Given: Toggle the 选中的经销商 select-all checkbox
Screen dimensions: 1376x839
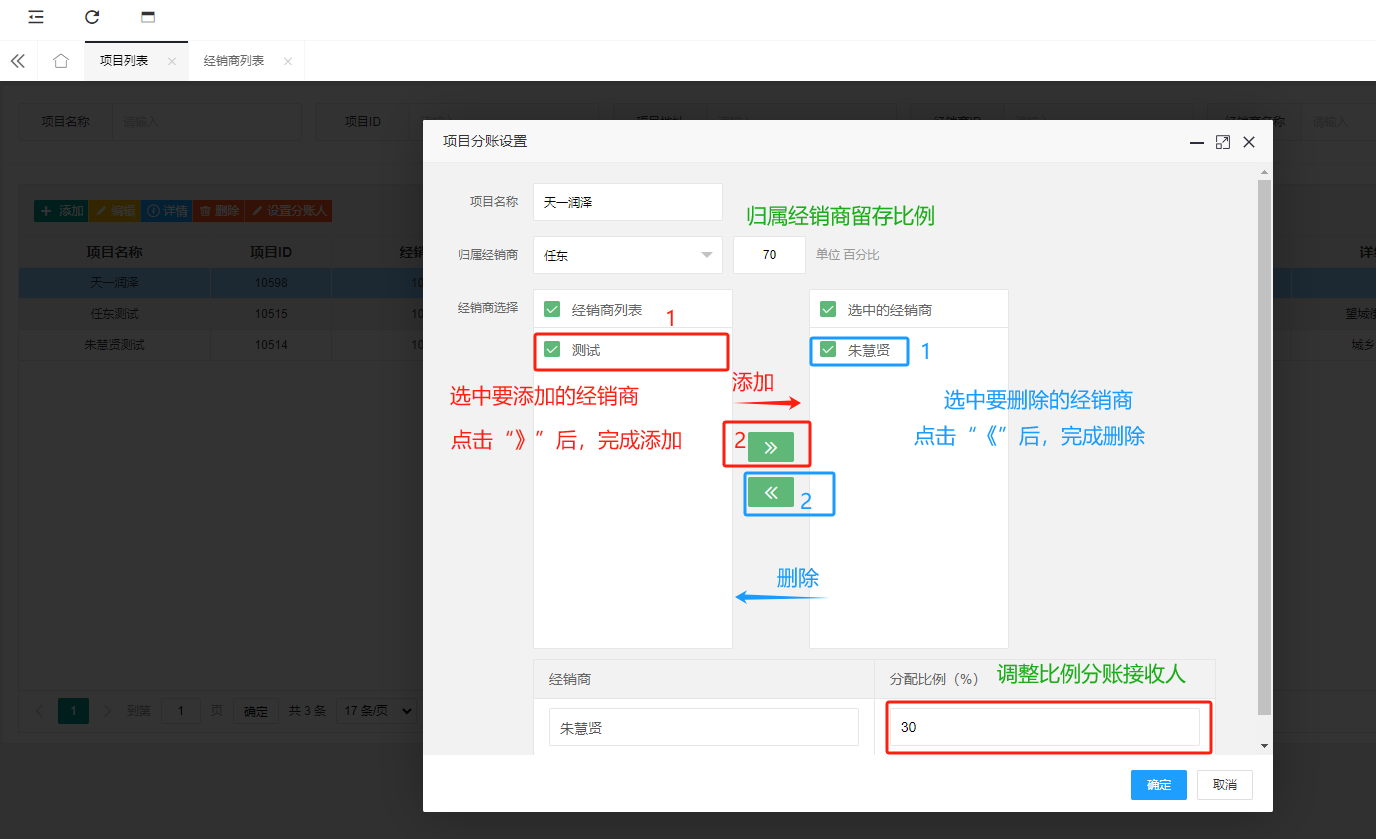Looking at the screenshot, I should [x=828, y=309].
